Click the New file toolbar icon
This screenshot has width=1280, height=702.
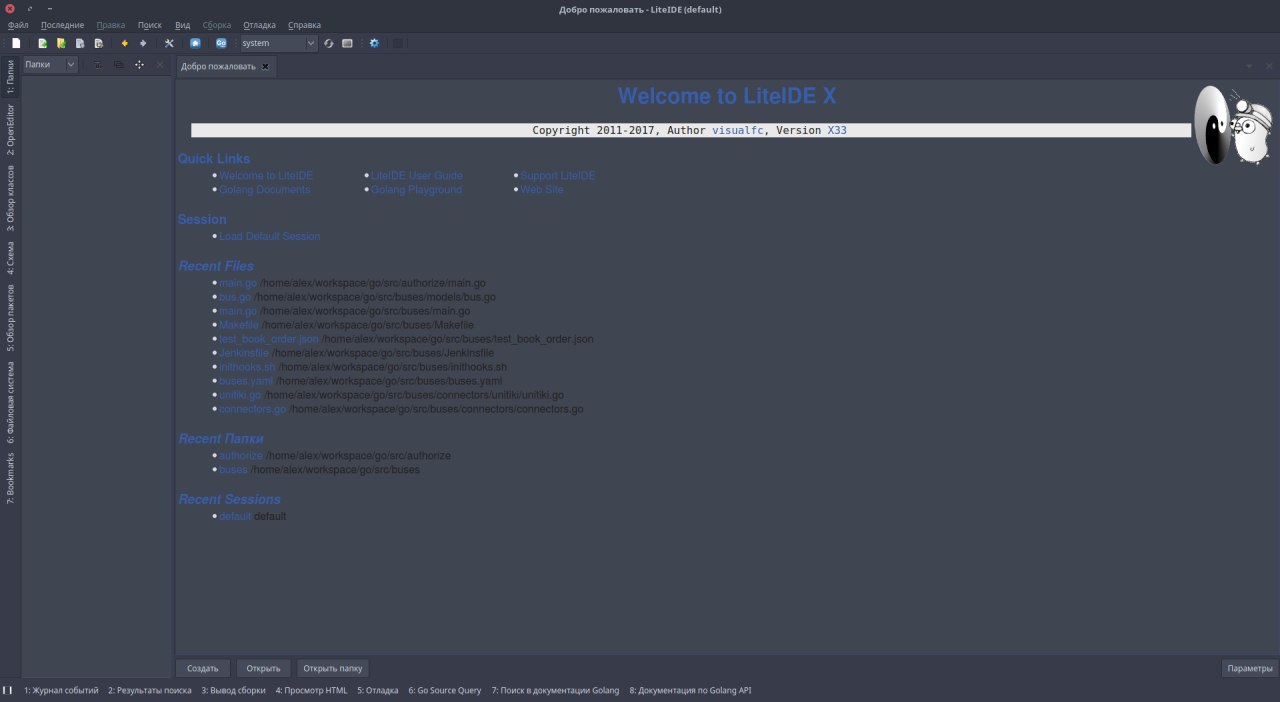tap(16, 43)
